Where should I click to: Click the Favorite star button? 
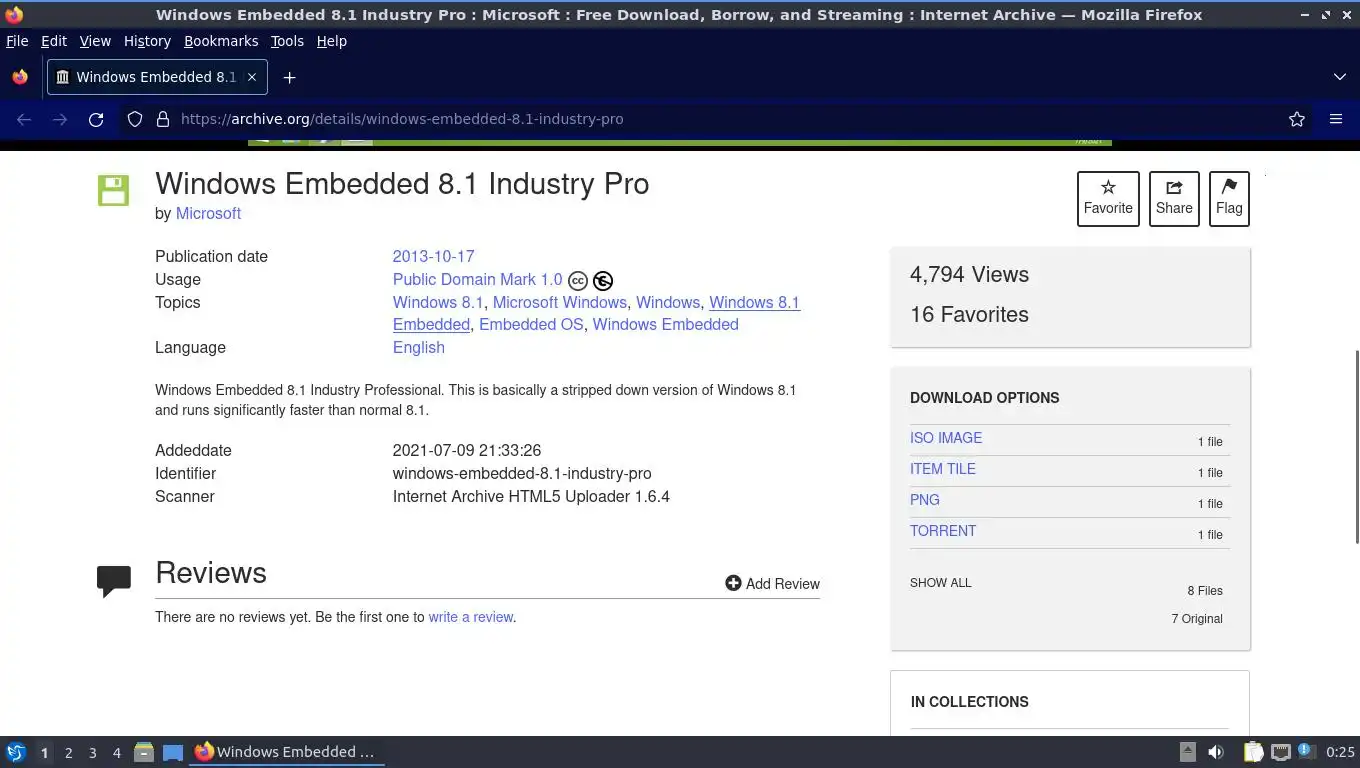[x=1108, y=199]
